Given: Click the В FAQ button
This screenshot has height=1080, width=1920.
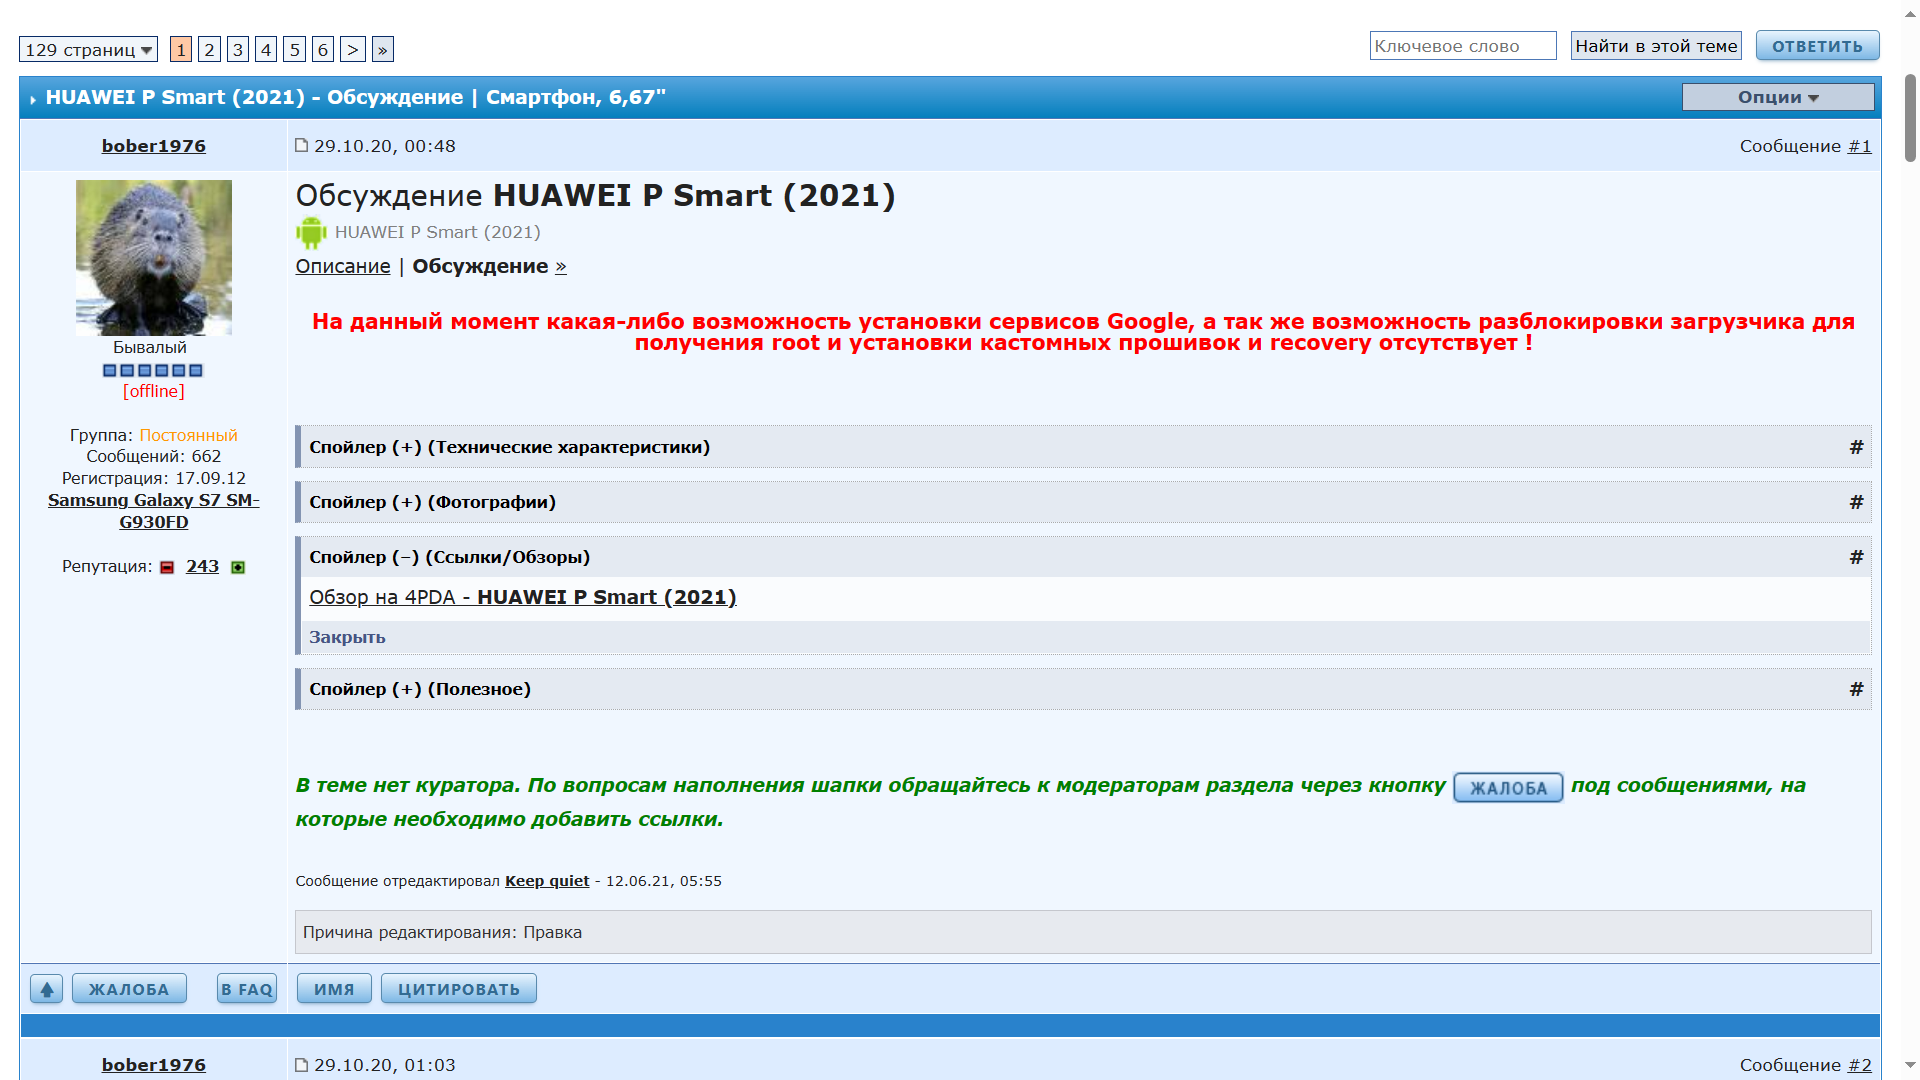Looking at the screenshot, I should 247,989.
